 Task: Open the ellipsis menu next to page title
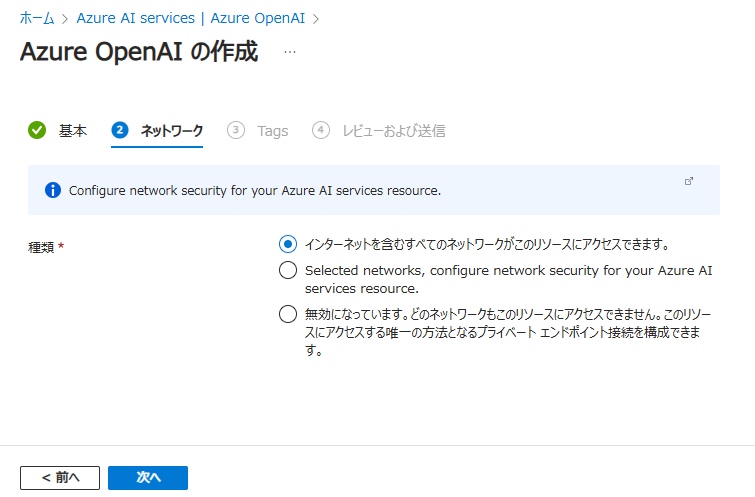pos(290,52)
